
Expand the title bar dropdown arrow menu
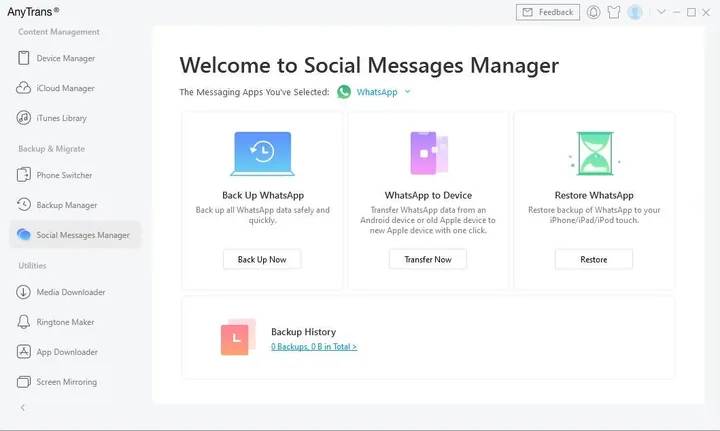pyautogui.click(x=661, y=12)
